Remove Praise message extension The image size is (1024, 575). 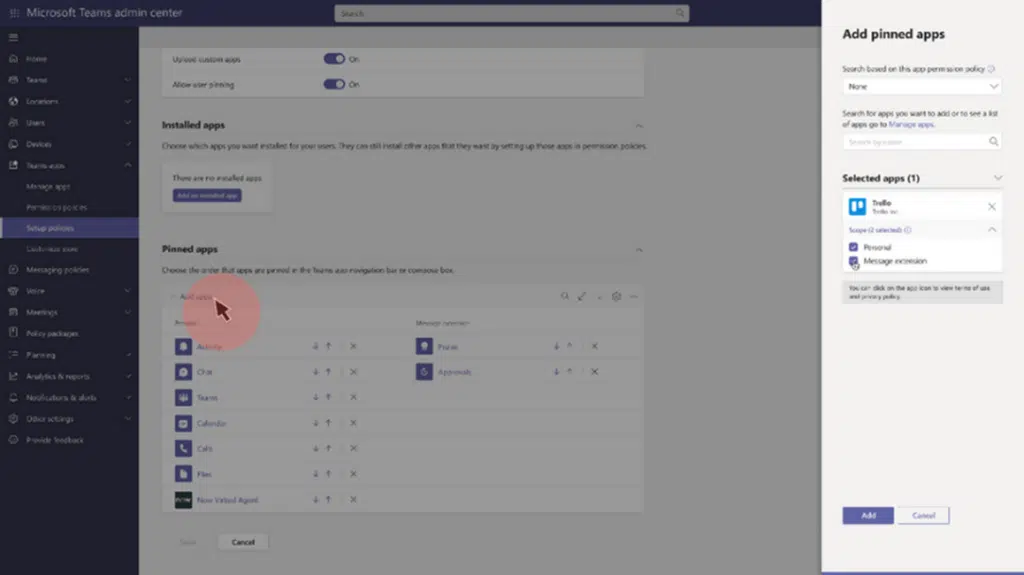(x=594, y=346)
